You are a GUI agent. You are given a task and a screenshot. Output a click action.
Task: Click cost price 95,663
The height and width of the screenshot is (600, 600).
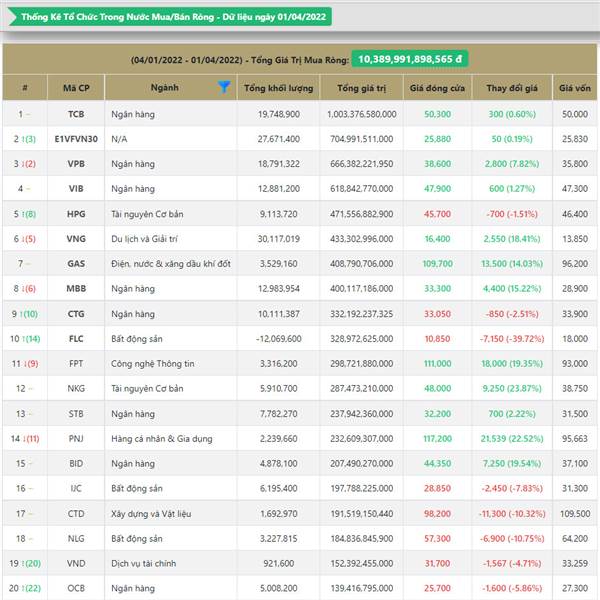click(575, 439)
